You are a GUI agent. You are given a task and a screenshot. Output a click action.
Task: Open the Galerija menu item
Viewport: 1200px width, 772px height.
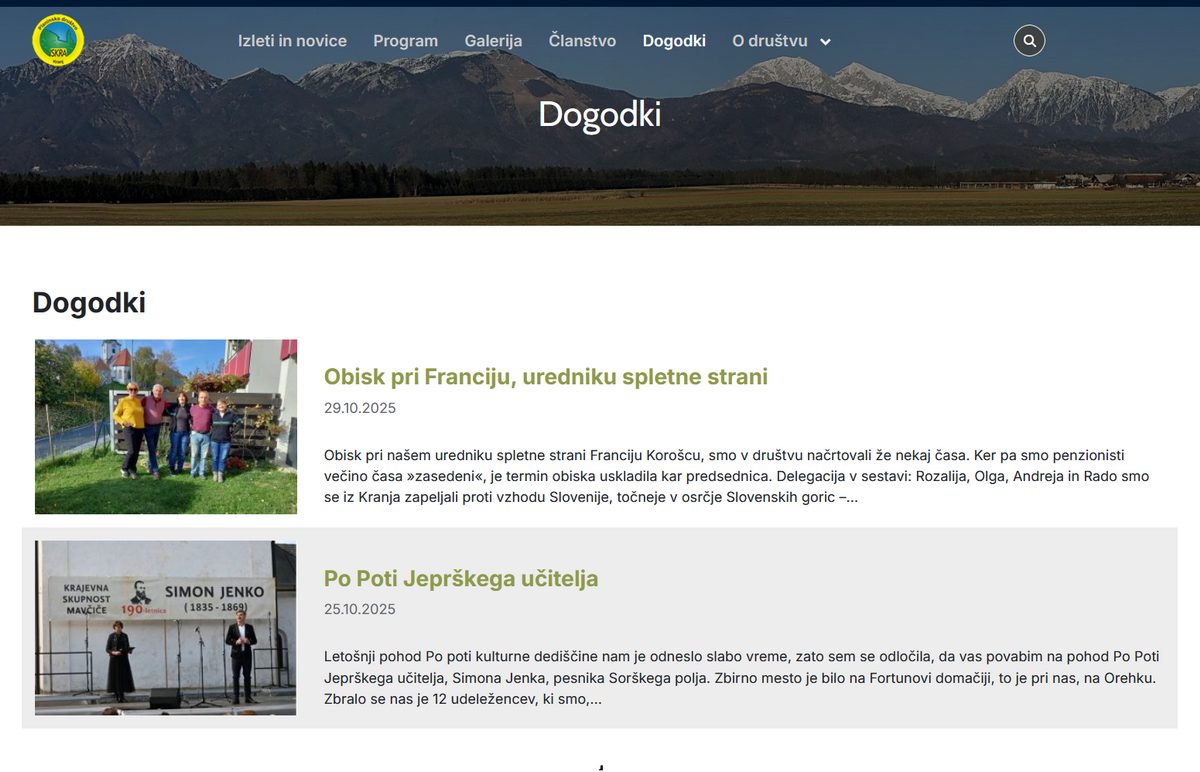[493, 41]
